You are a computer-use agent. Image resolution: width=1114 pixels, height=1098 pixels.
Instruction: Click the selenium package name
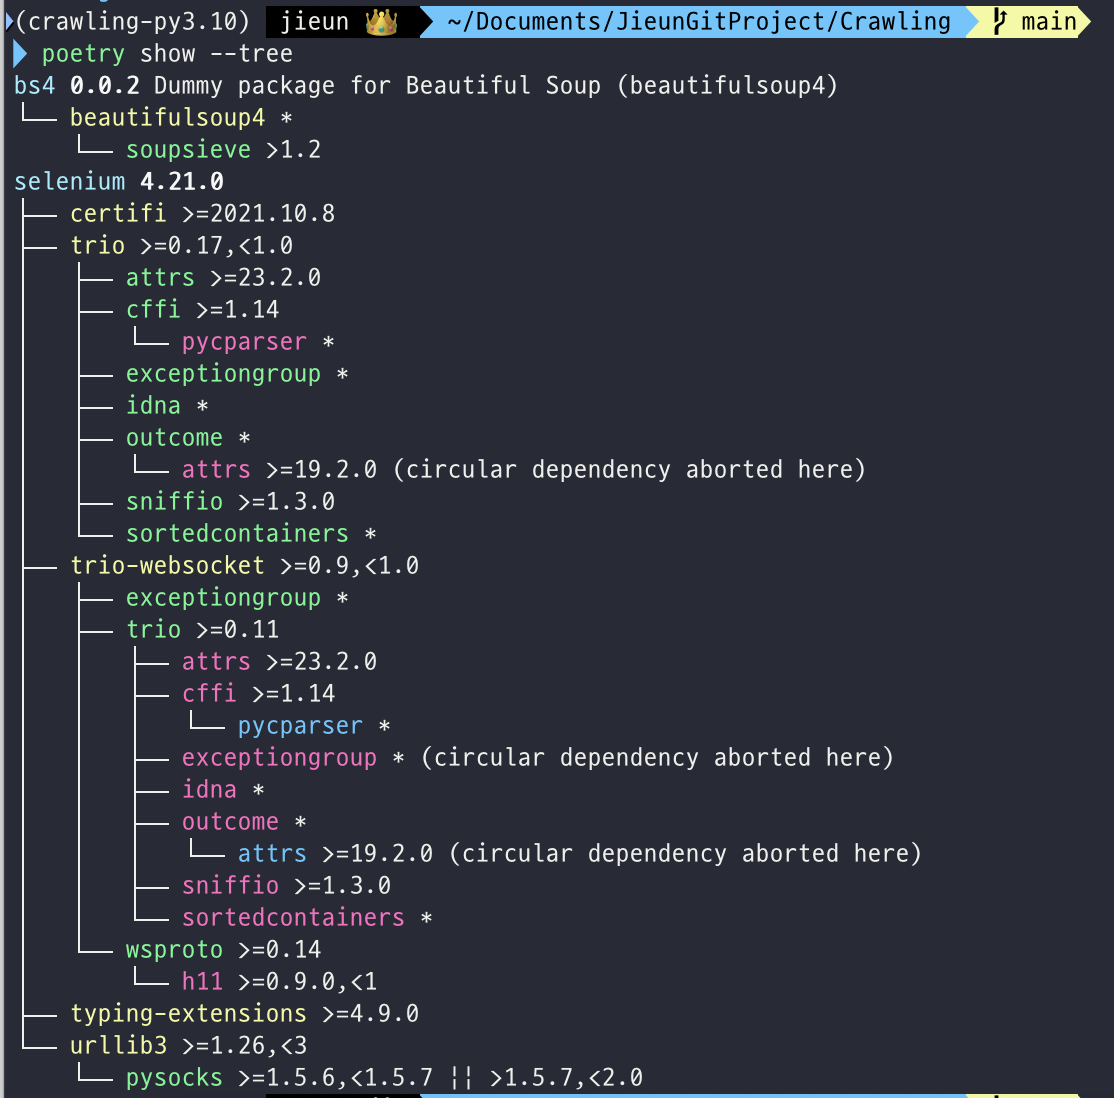point(70,182)
